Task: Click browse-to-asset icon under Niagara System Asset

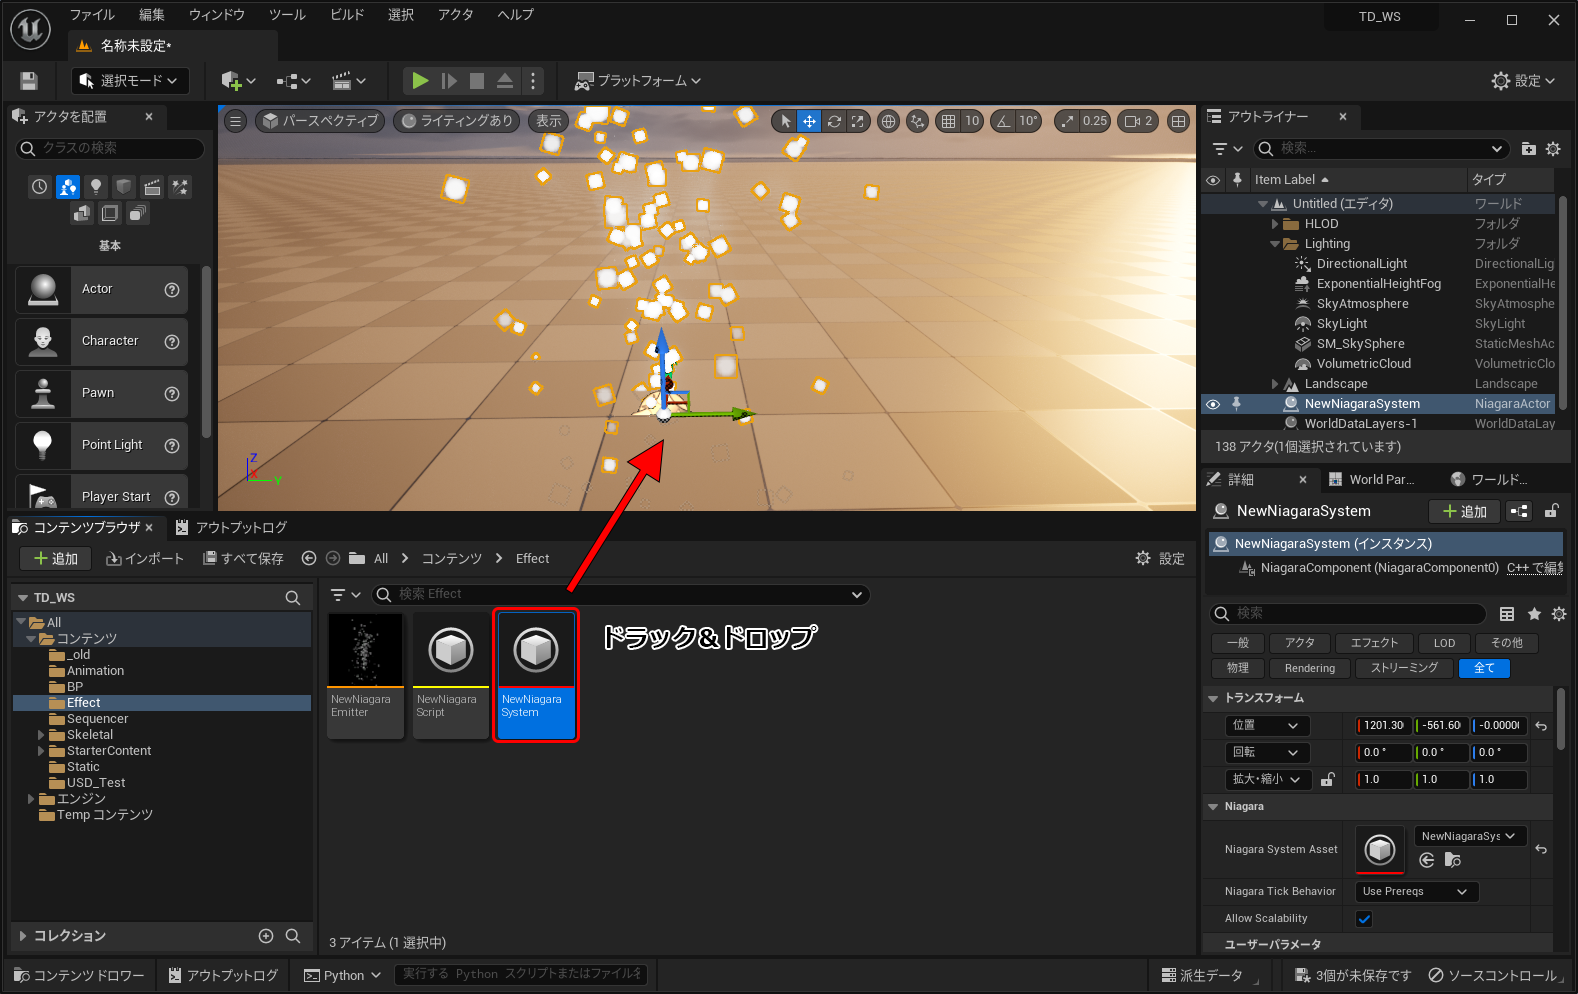Action: click(1453, 860)
